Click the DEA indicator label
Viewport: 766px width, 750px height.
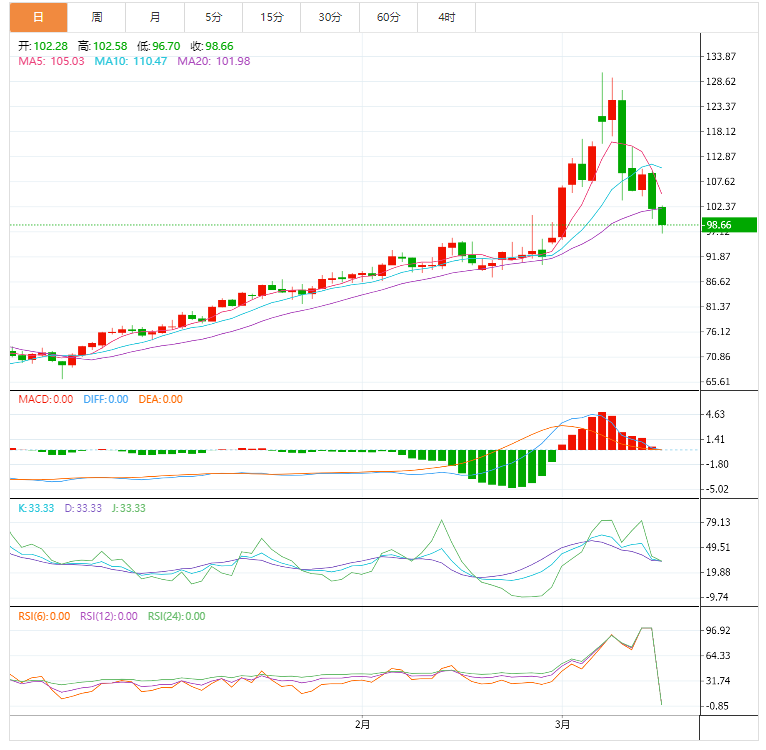coord(160,400)
